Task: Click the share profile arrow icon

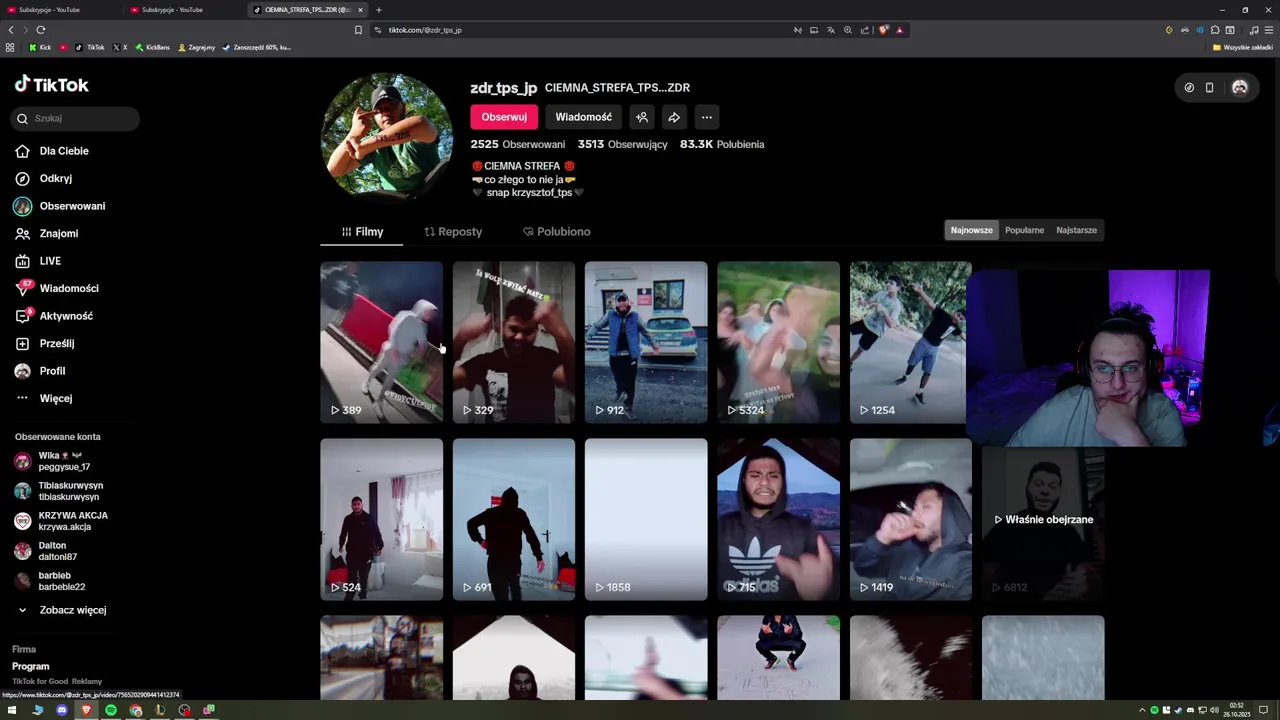Action: coord(674,117)
